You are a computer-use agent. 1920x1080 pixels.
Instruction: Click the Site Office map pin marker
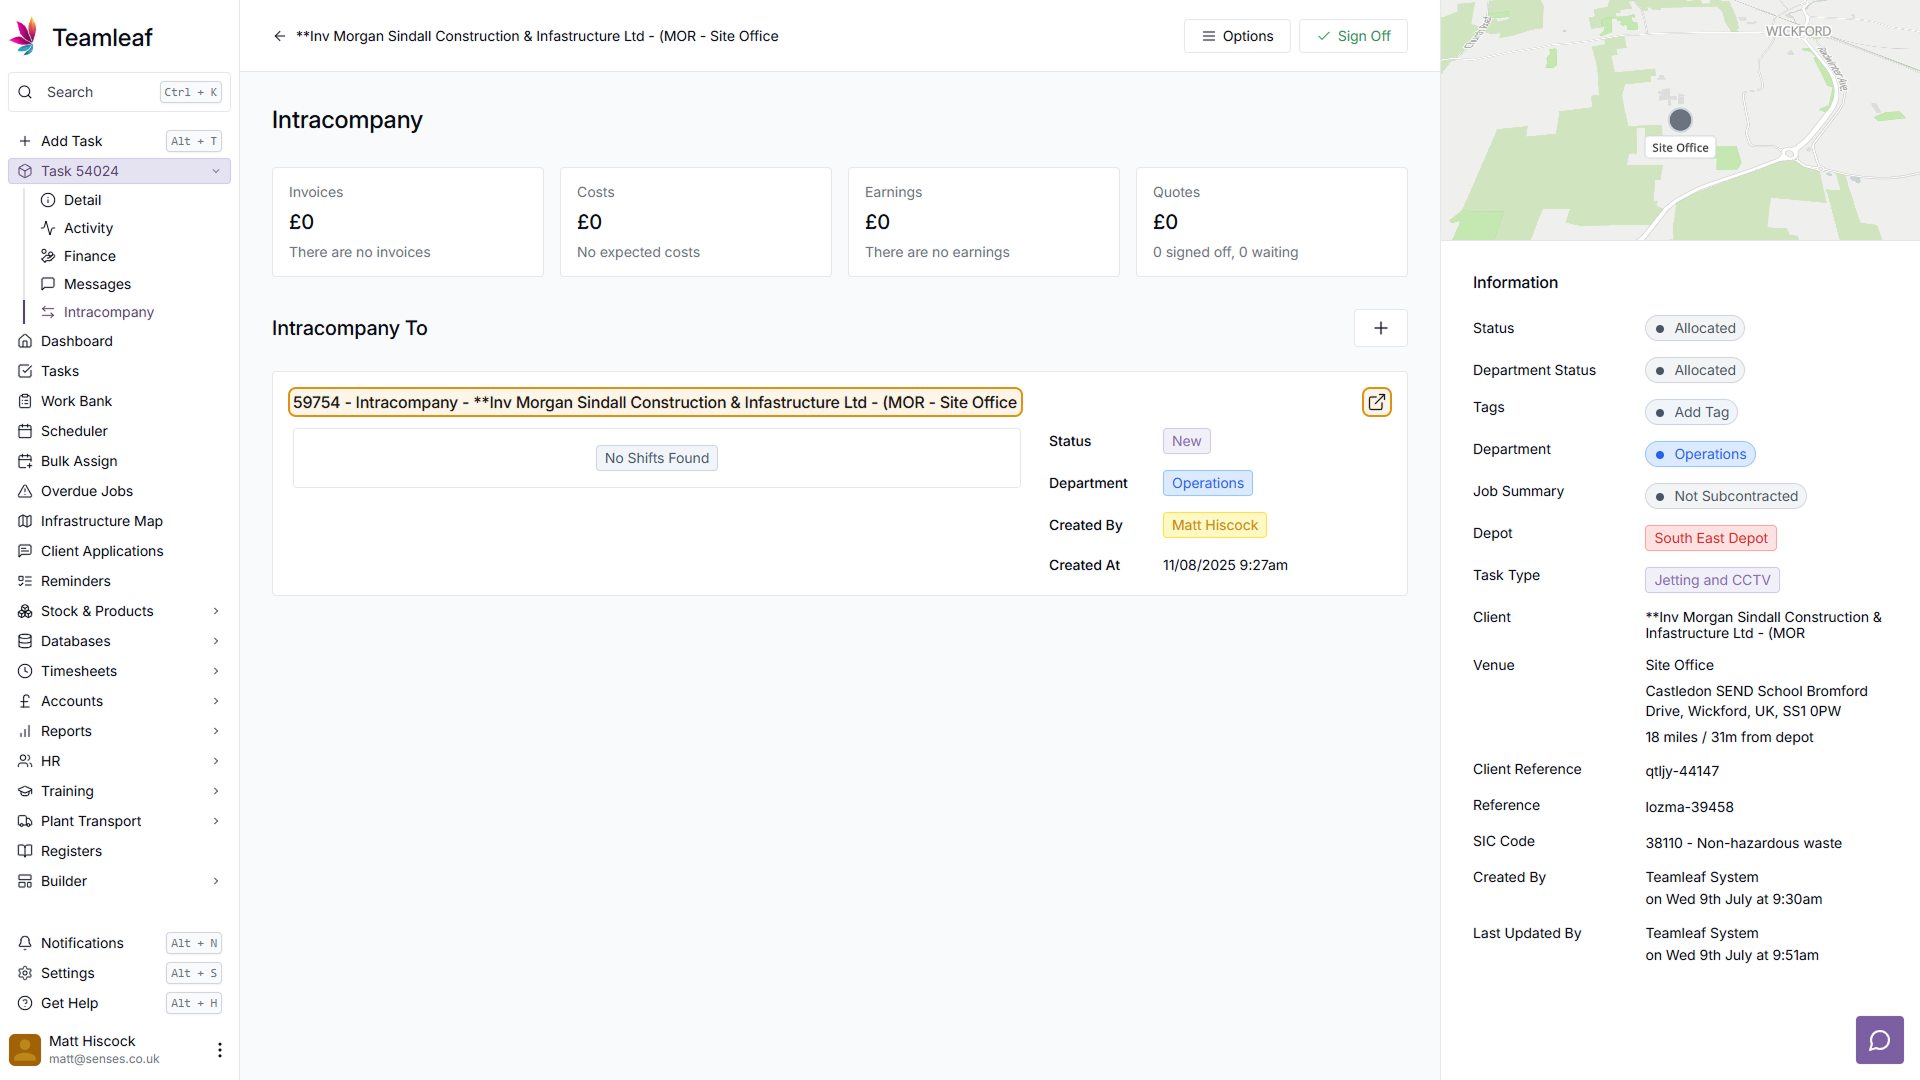coord(1680,120)
